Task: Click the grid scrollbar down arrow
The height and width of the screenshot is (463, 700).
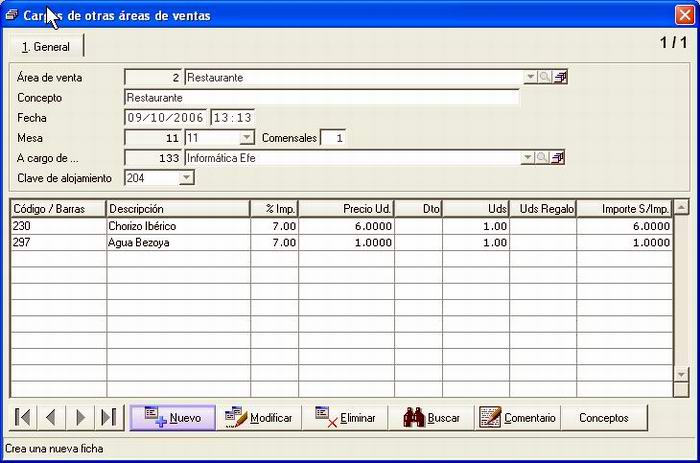Action: [681, 375]
